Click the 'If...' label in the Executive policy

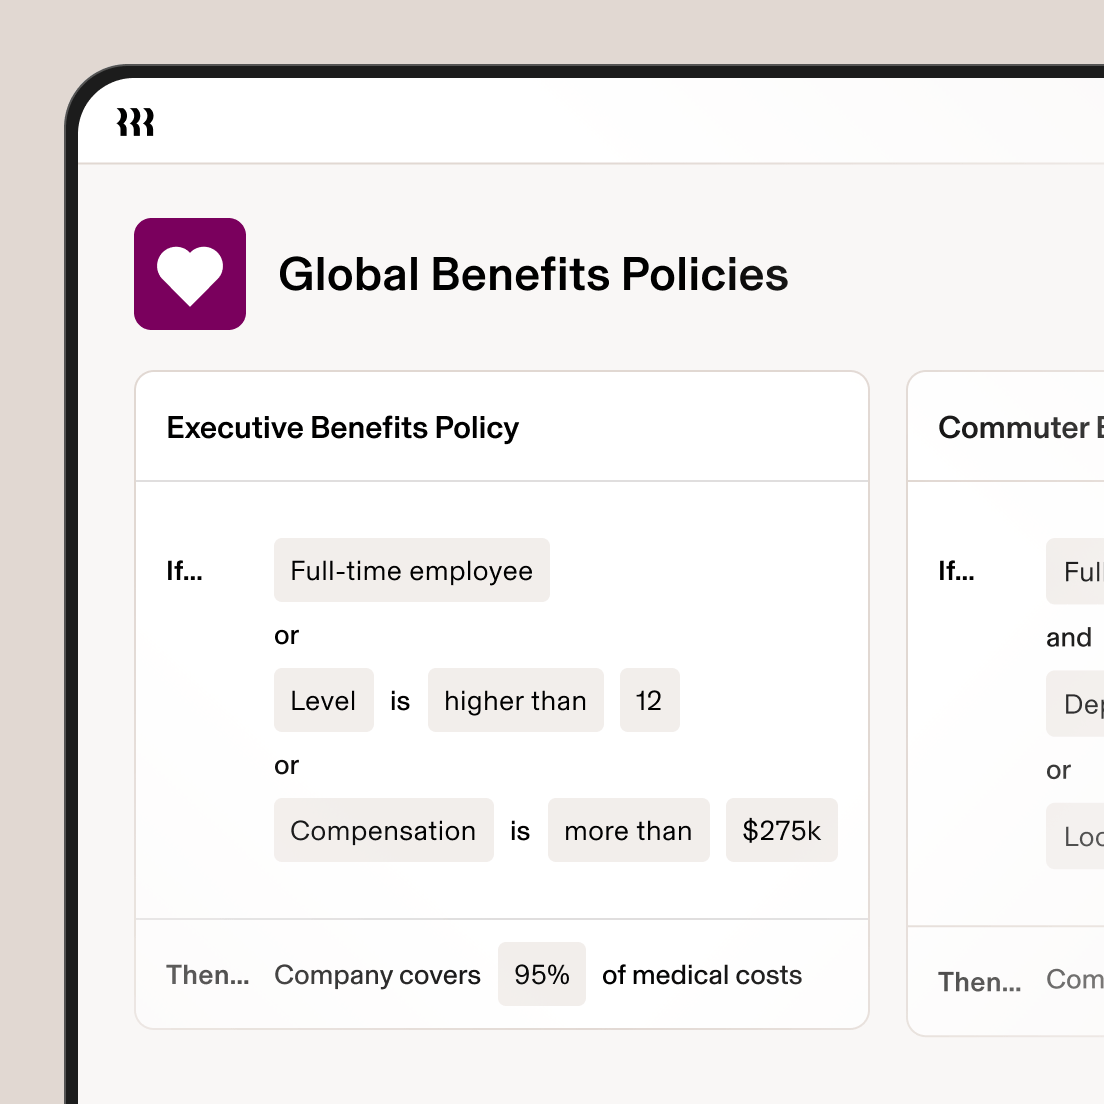(184, 571)
